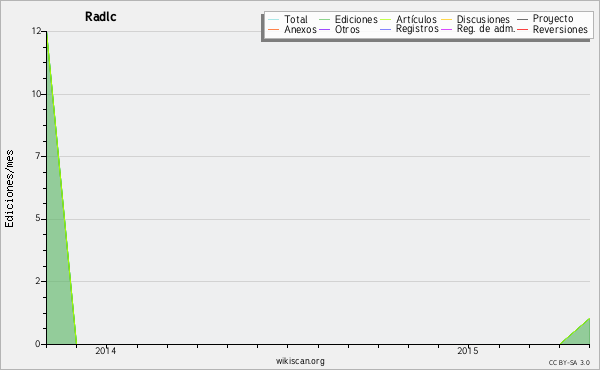Click the small green rise at chart end

[x=580, y=336]
